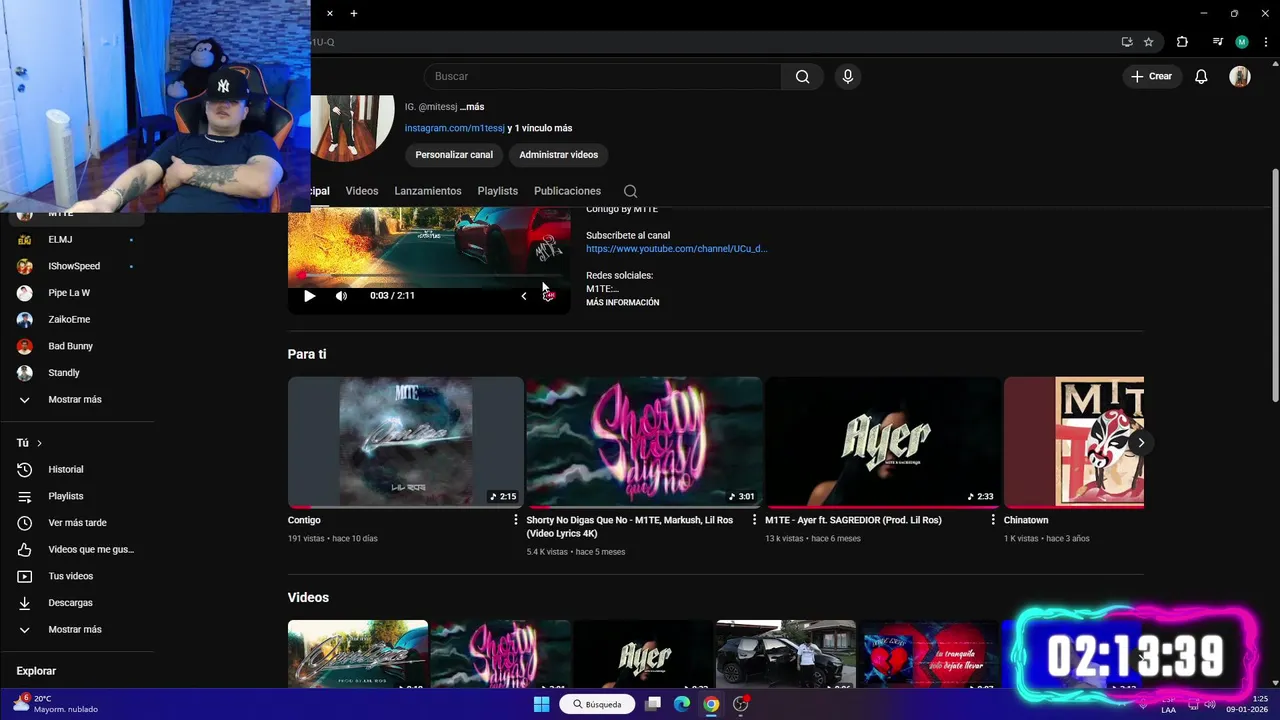Open Chrome media controls icon
This screenshot has width=1280, height=720.
click(1217, 42)
